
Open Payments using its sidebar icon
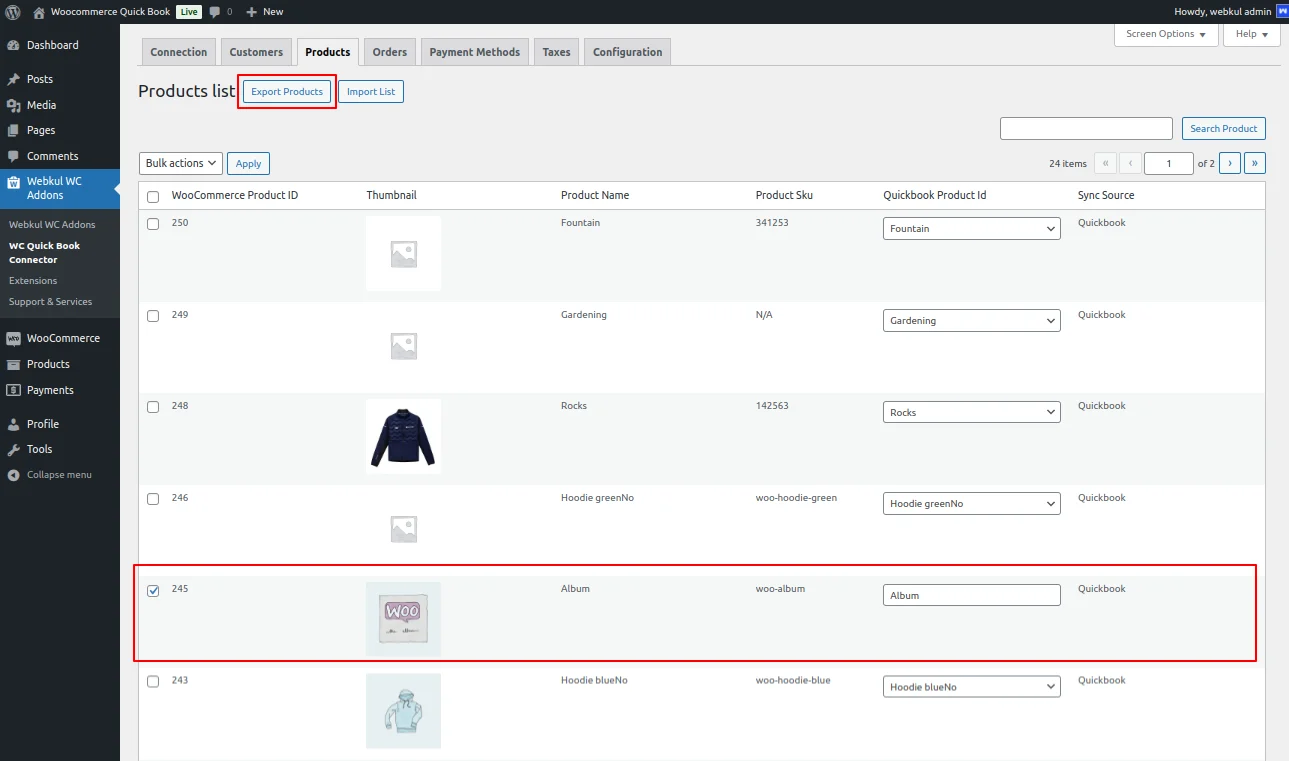point(14,390)
